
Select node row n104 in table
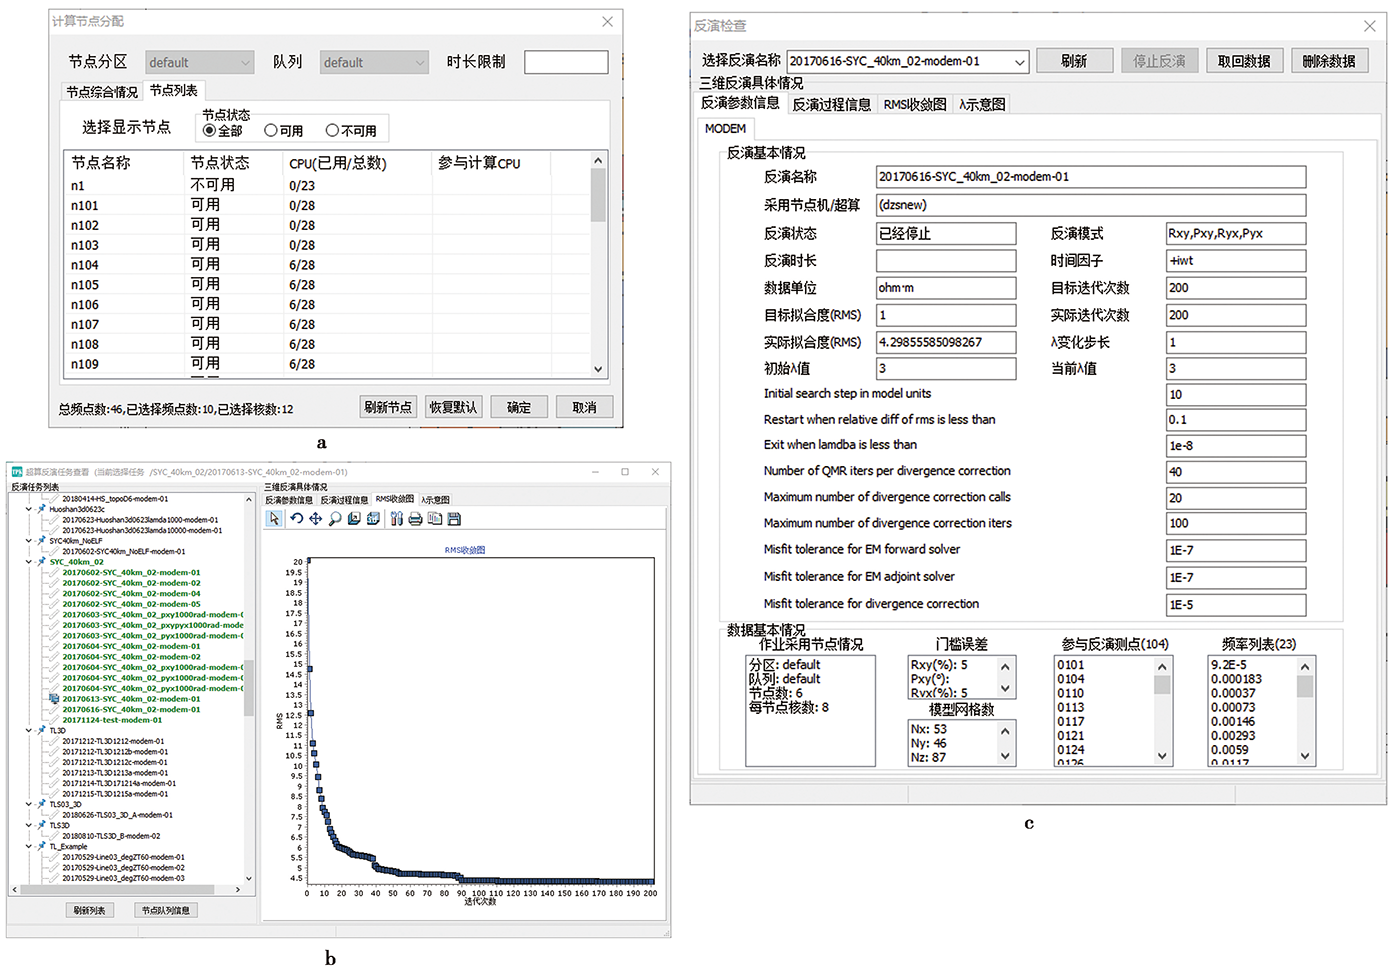(x=327, y=265)
